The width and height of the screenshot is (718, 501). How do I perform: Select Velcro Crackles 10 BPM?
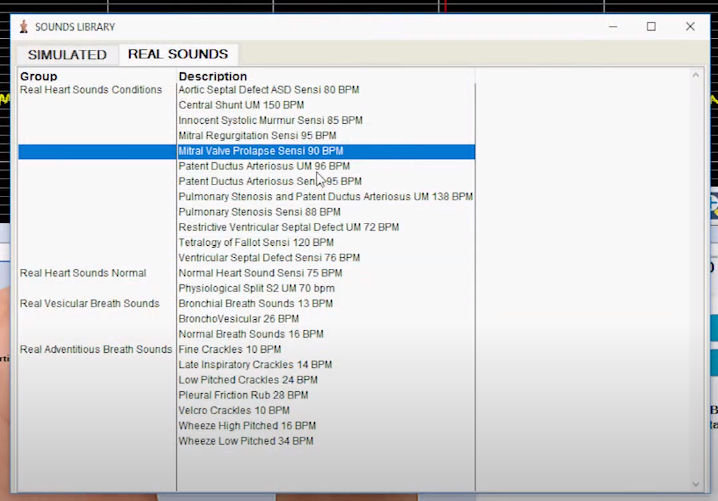pyautogui.click(x=234, y=410)
